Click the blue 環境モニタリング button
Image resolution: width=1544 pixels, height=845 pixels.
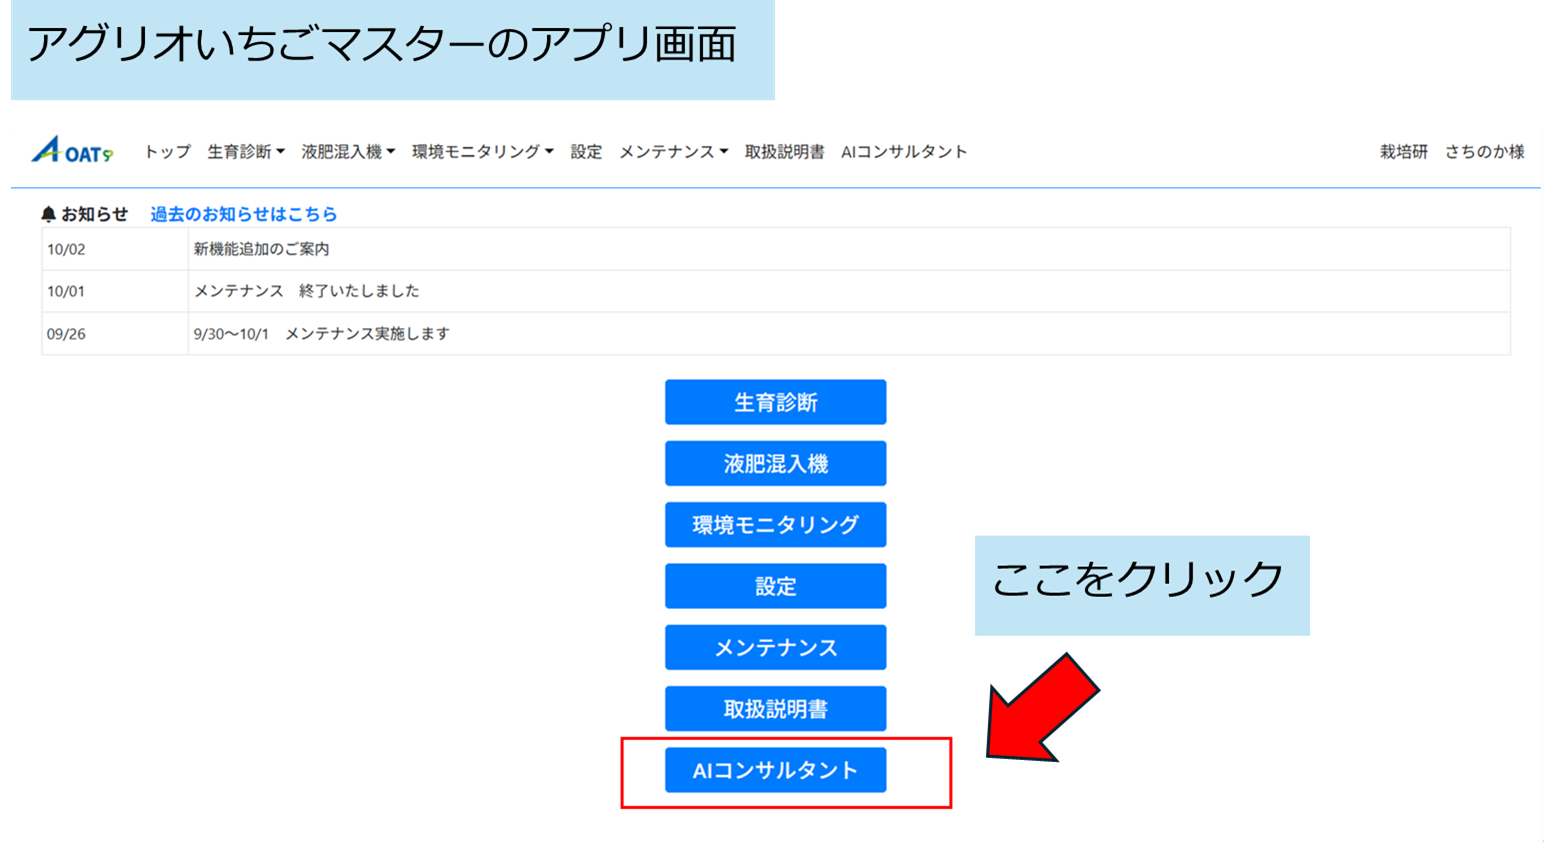(775, 525)
